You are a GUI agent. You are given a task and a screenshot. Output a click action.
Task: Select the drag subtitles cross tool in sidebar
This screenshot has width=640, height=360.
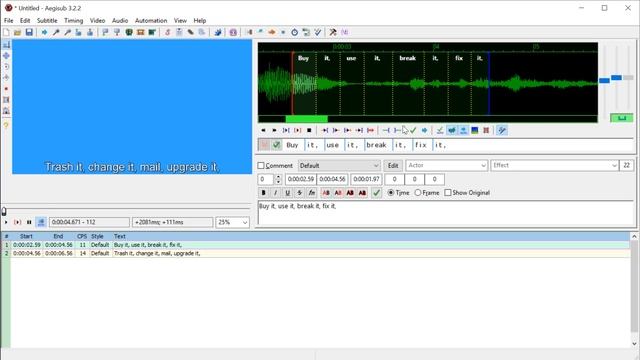(6, 56)
